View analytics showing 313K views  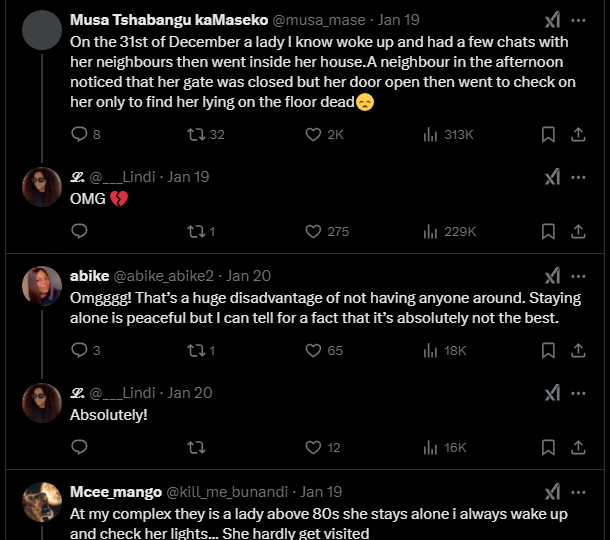(431, 134)
